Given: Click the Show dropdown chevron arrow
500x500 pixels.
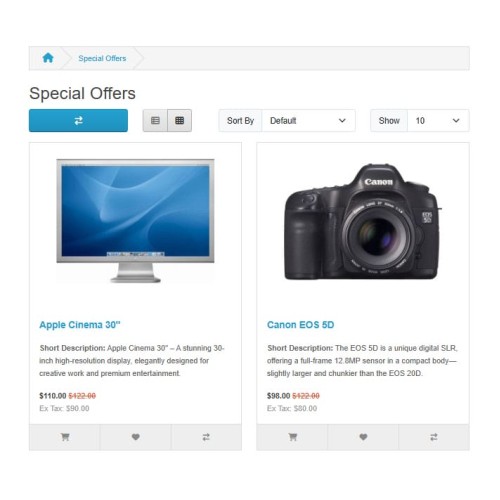Looking at the screenshot, I should tap(456, 120).
